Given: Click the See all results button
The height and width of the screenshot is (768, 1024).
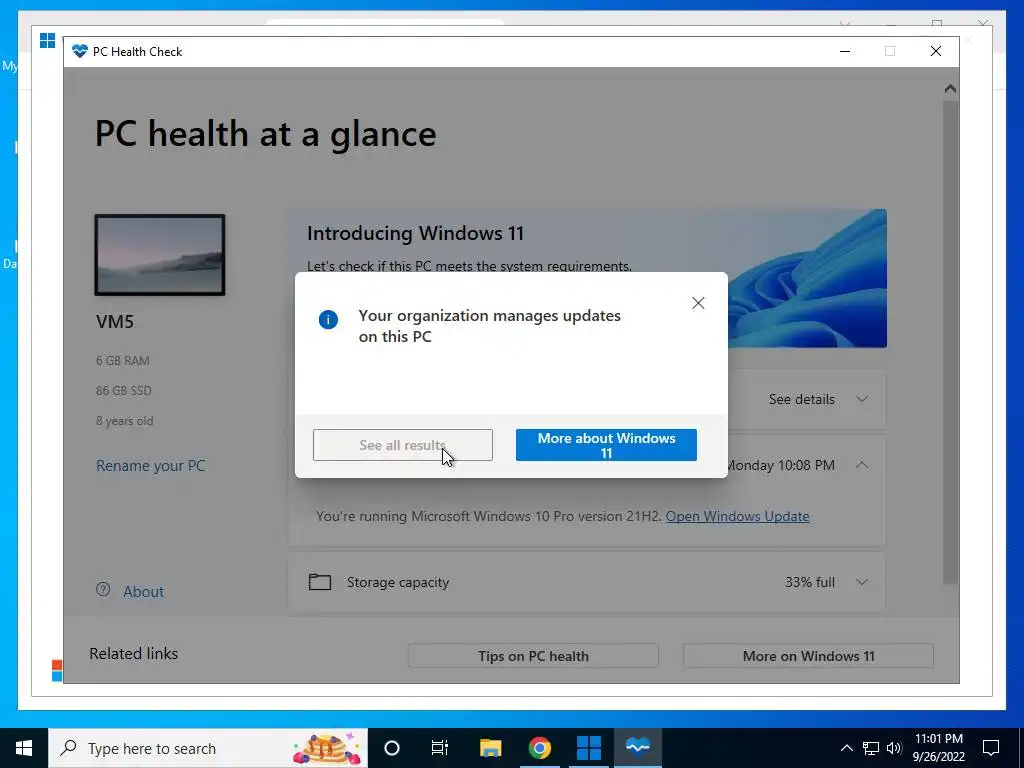Looking at the screenshot, I should 403,445.
